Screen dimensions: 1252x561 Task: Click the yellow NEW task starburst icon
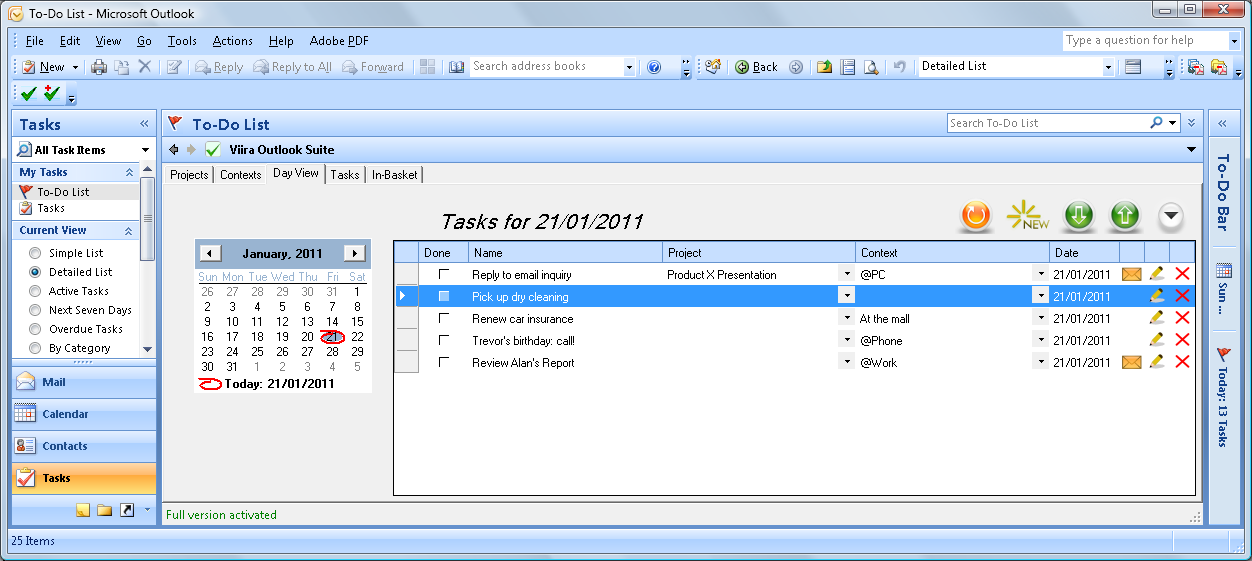click(x=1027, y=215)
